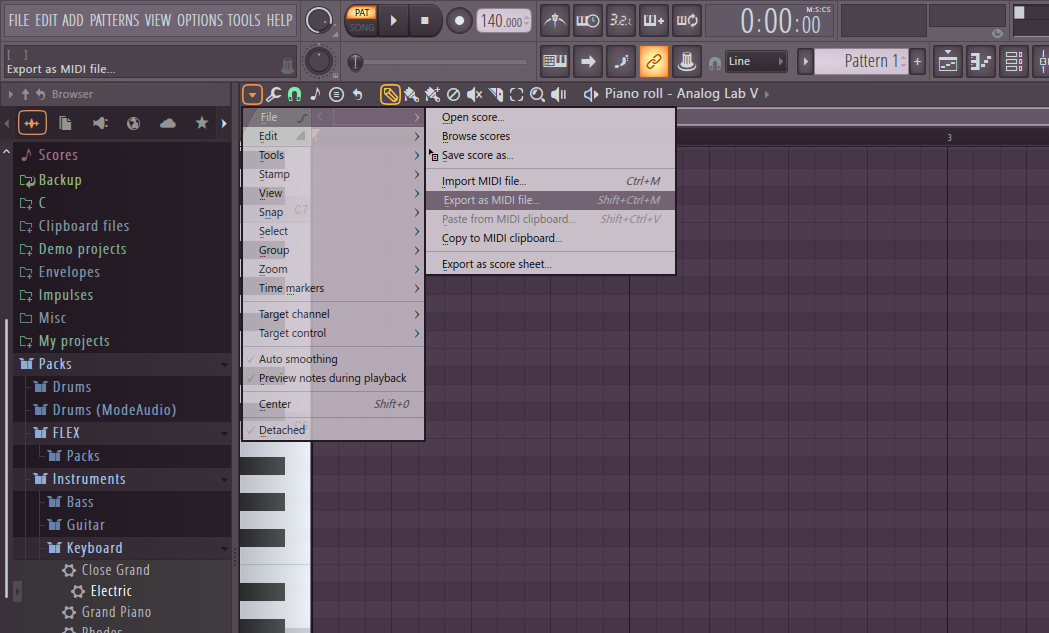This screenshot has width=1049, height=633.
Task: Switch the PAT/SONG mode toggle
Action: click(x=361, y=20)
